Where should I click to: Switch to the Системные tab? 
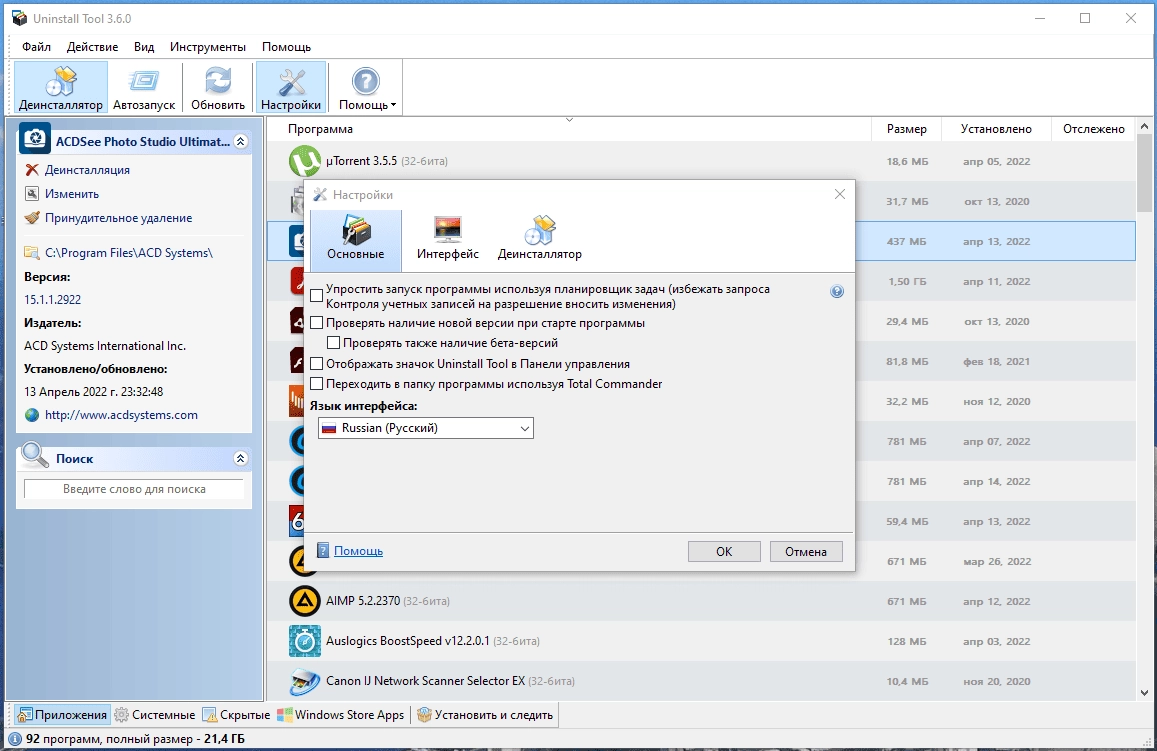pos(155,715)
